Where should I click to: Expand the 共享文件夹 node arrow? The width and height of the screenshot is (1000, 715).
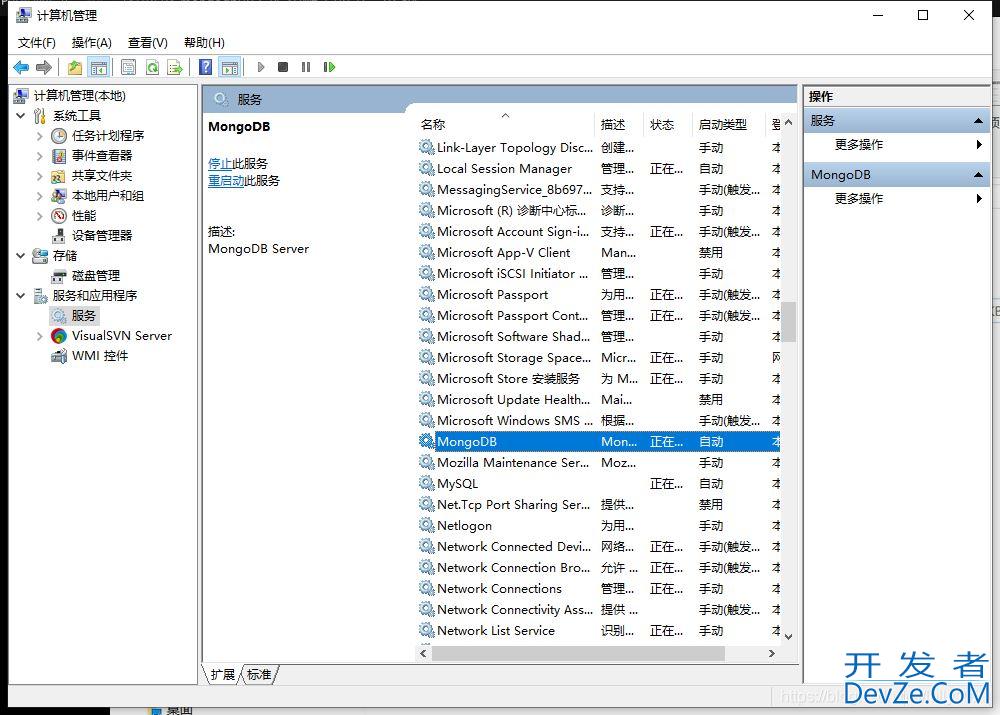pyautogui.click(x=40, y=176)
